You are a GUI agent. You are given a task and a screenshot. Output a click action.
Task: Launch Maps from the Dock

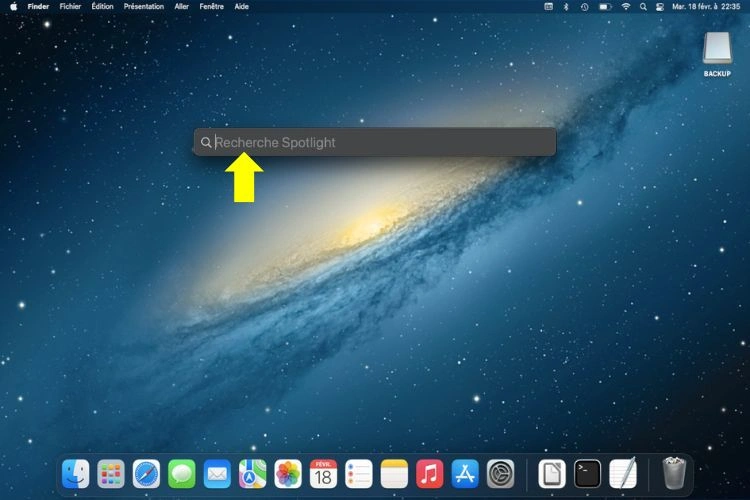click(253, 474)
